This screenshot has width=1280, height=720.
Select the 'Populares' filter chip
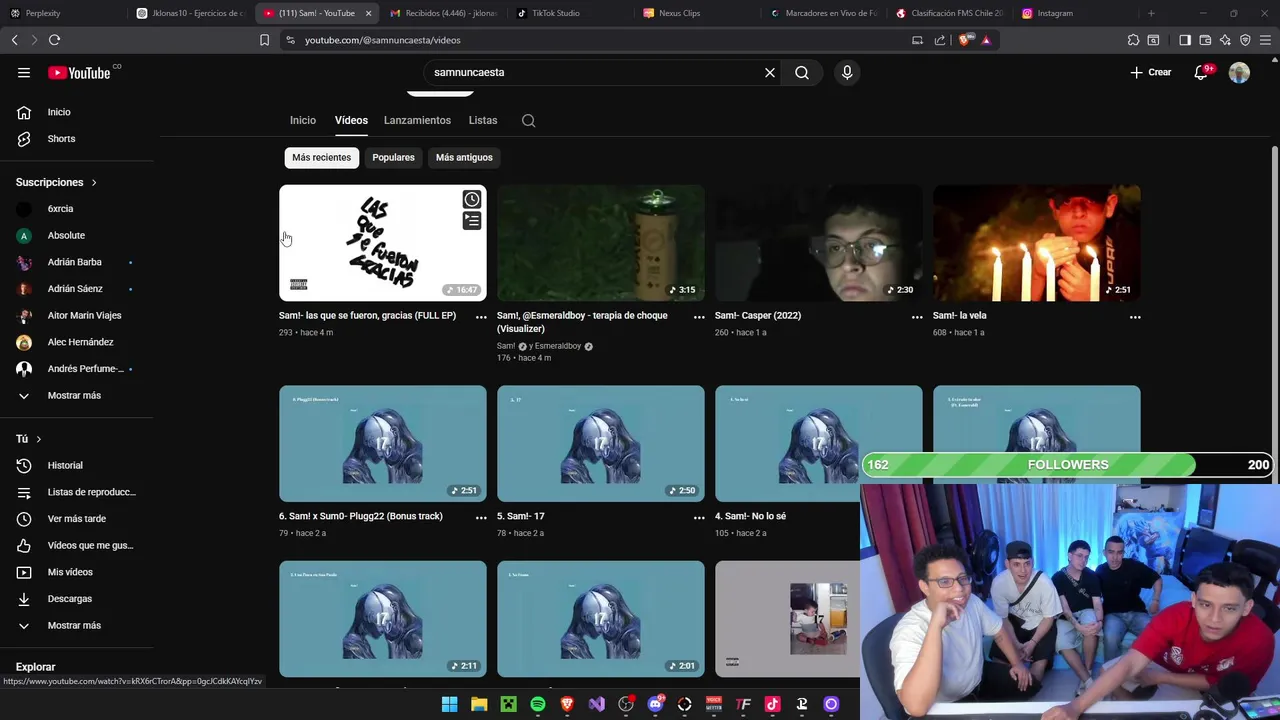(393, 157)
